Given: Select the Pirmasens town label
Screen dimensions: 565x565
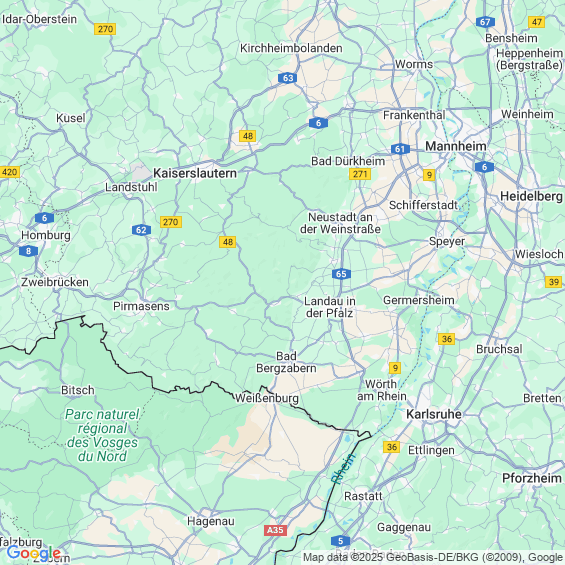Looking at the screenshot, I should point(141,306).
